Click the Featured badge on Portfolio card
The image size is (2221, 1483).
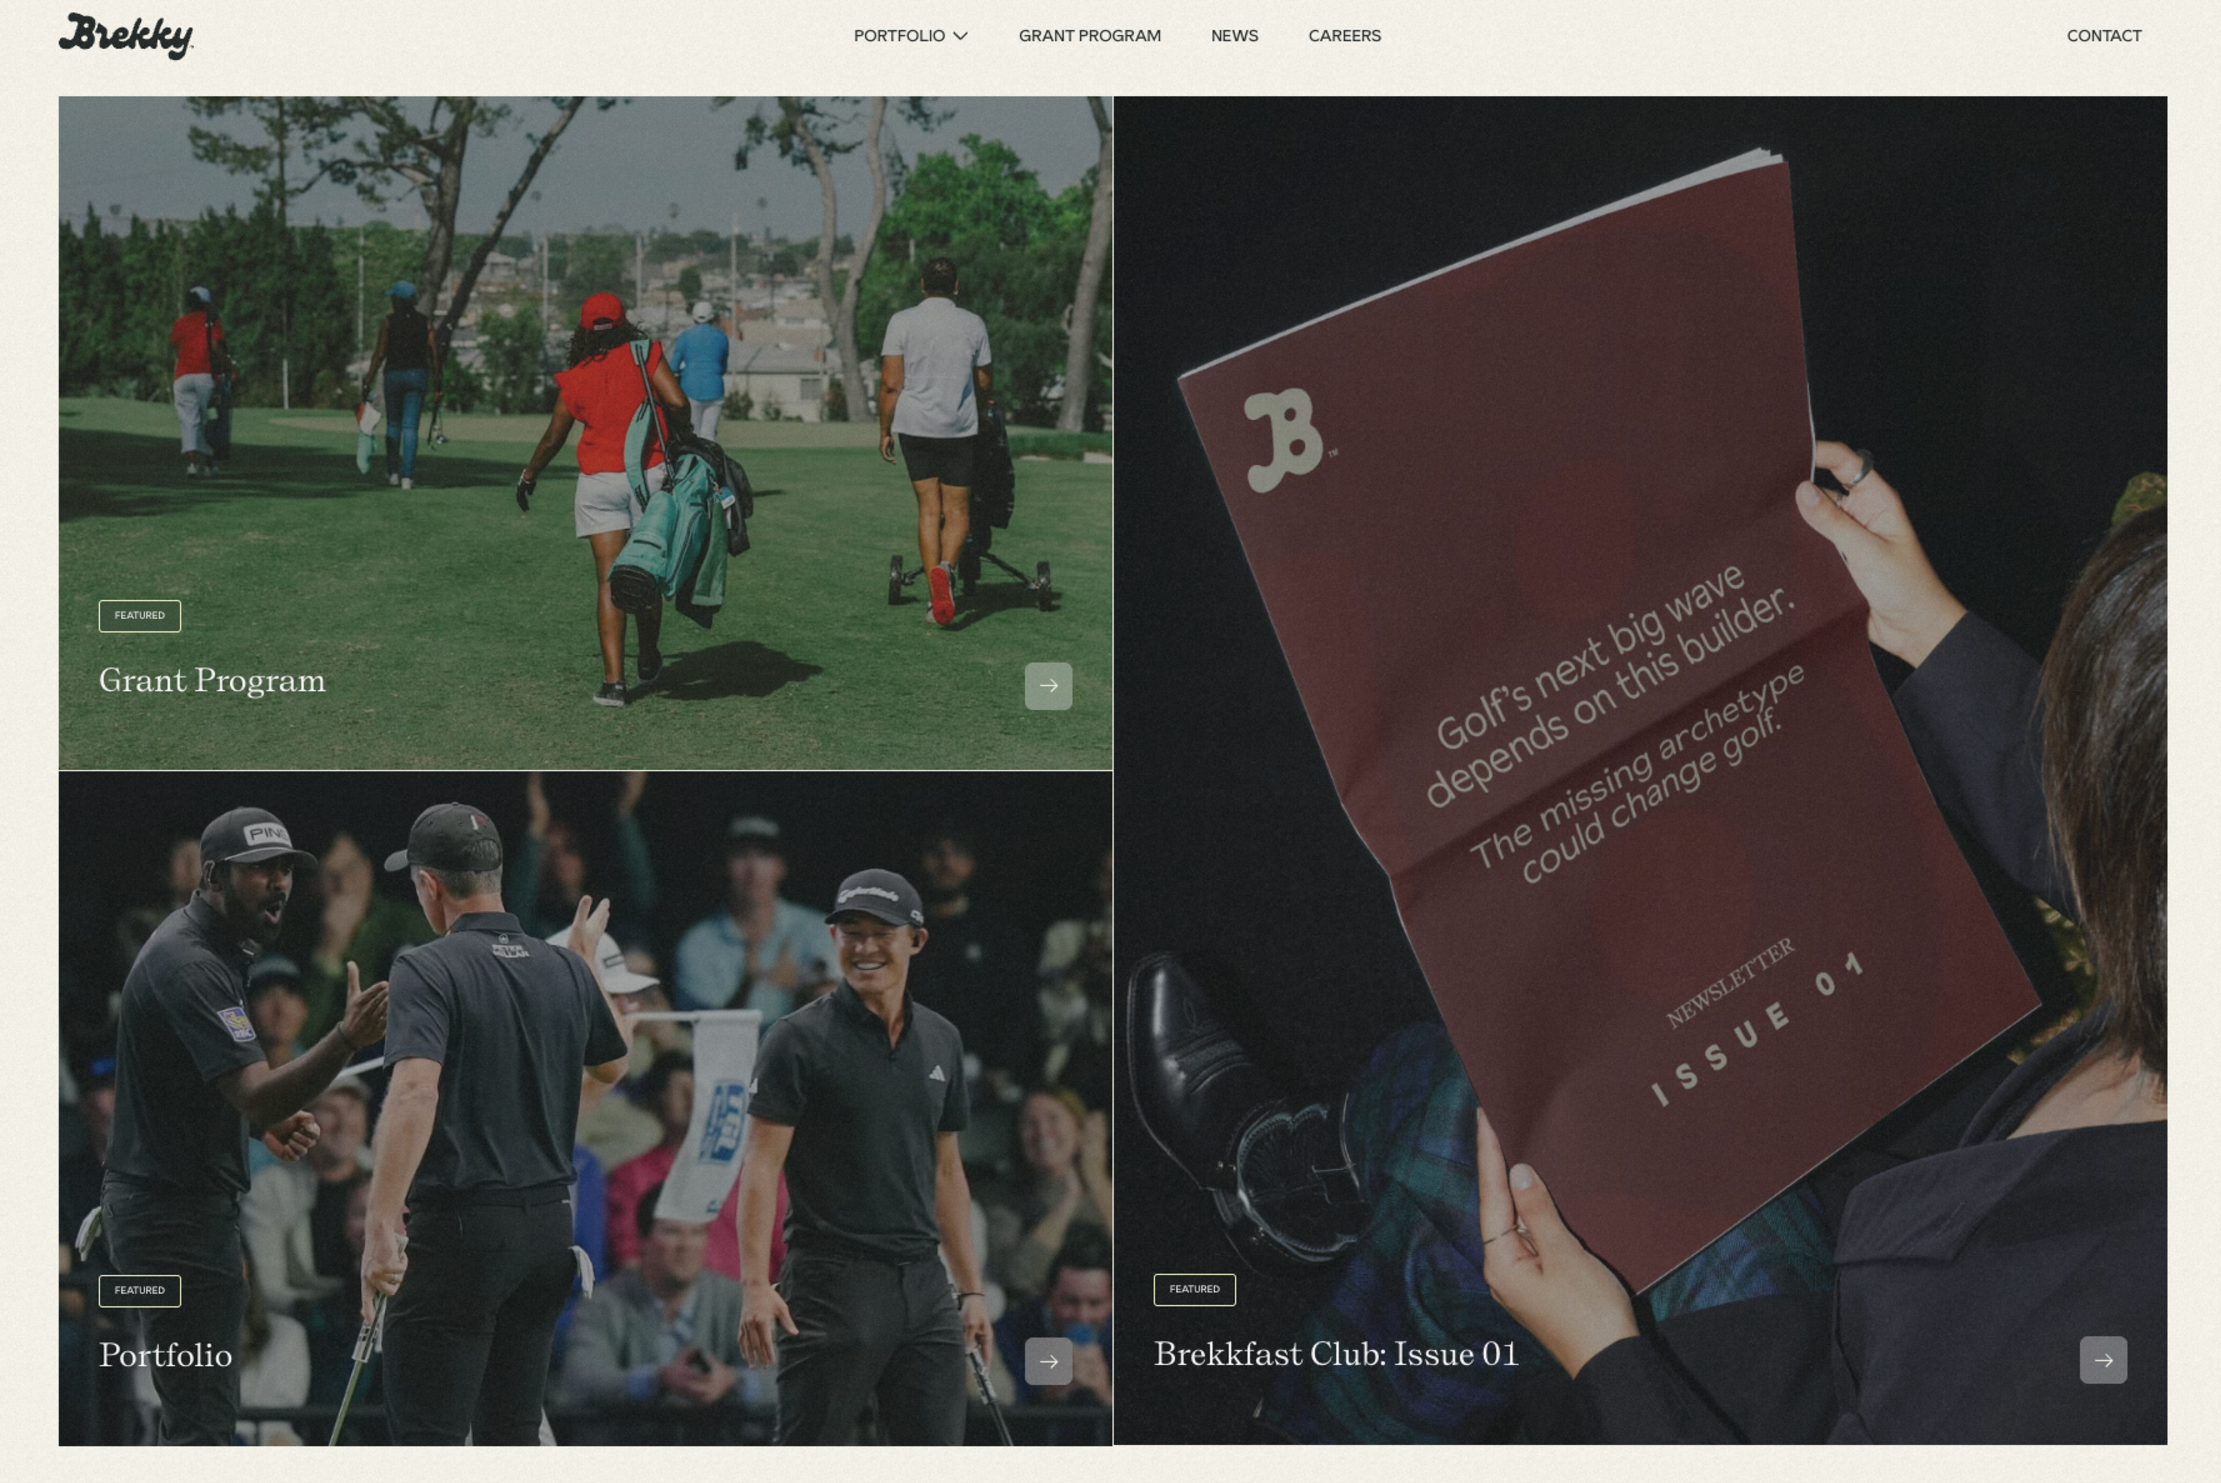(x=140, y=1291)
